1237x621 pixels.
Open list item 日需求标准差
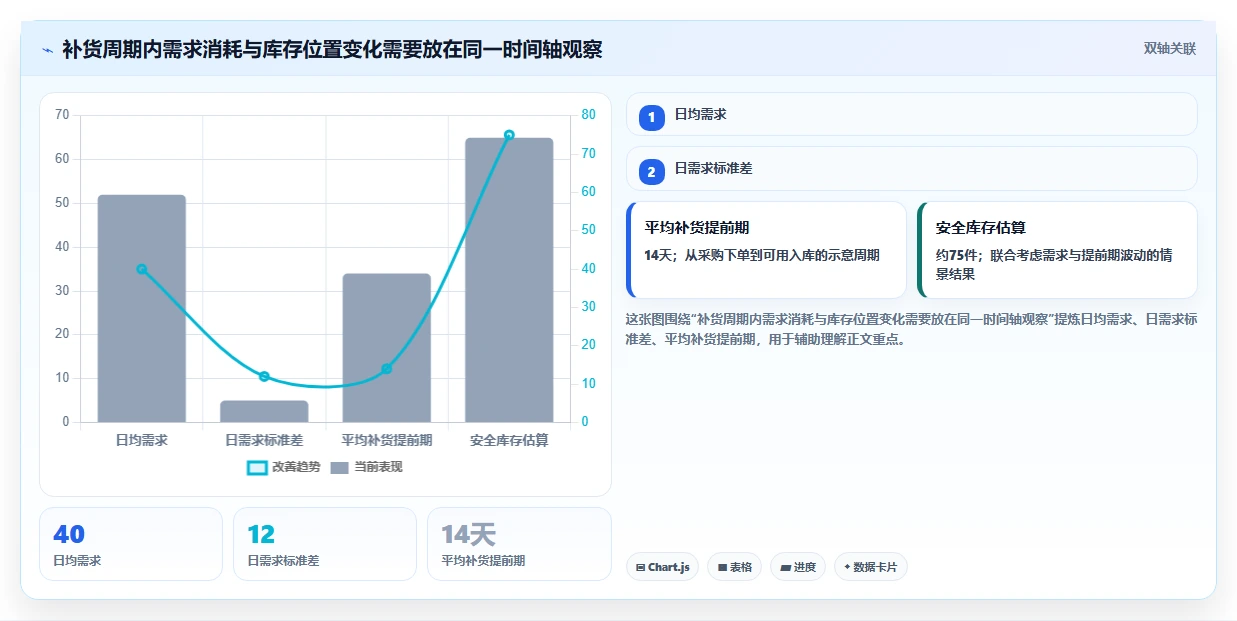(911, 169)
